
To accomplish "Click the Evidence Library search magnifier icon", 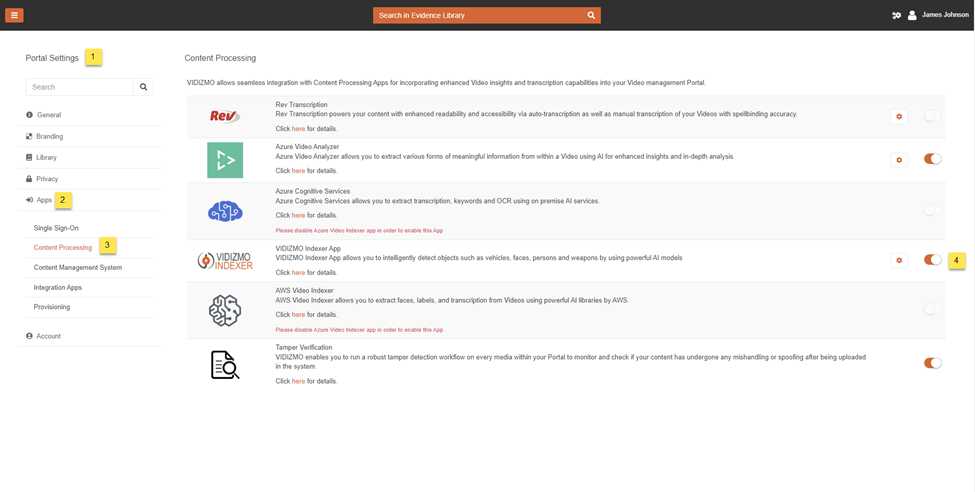I will point(591,15).
